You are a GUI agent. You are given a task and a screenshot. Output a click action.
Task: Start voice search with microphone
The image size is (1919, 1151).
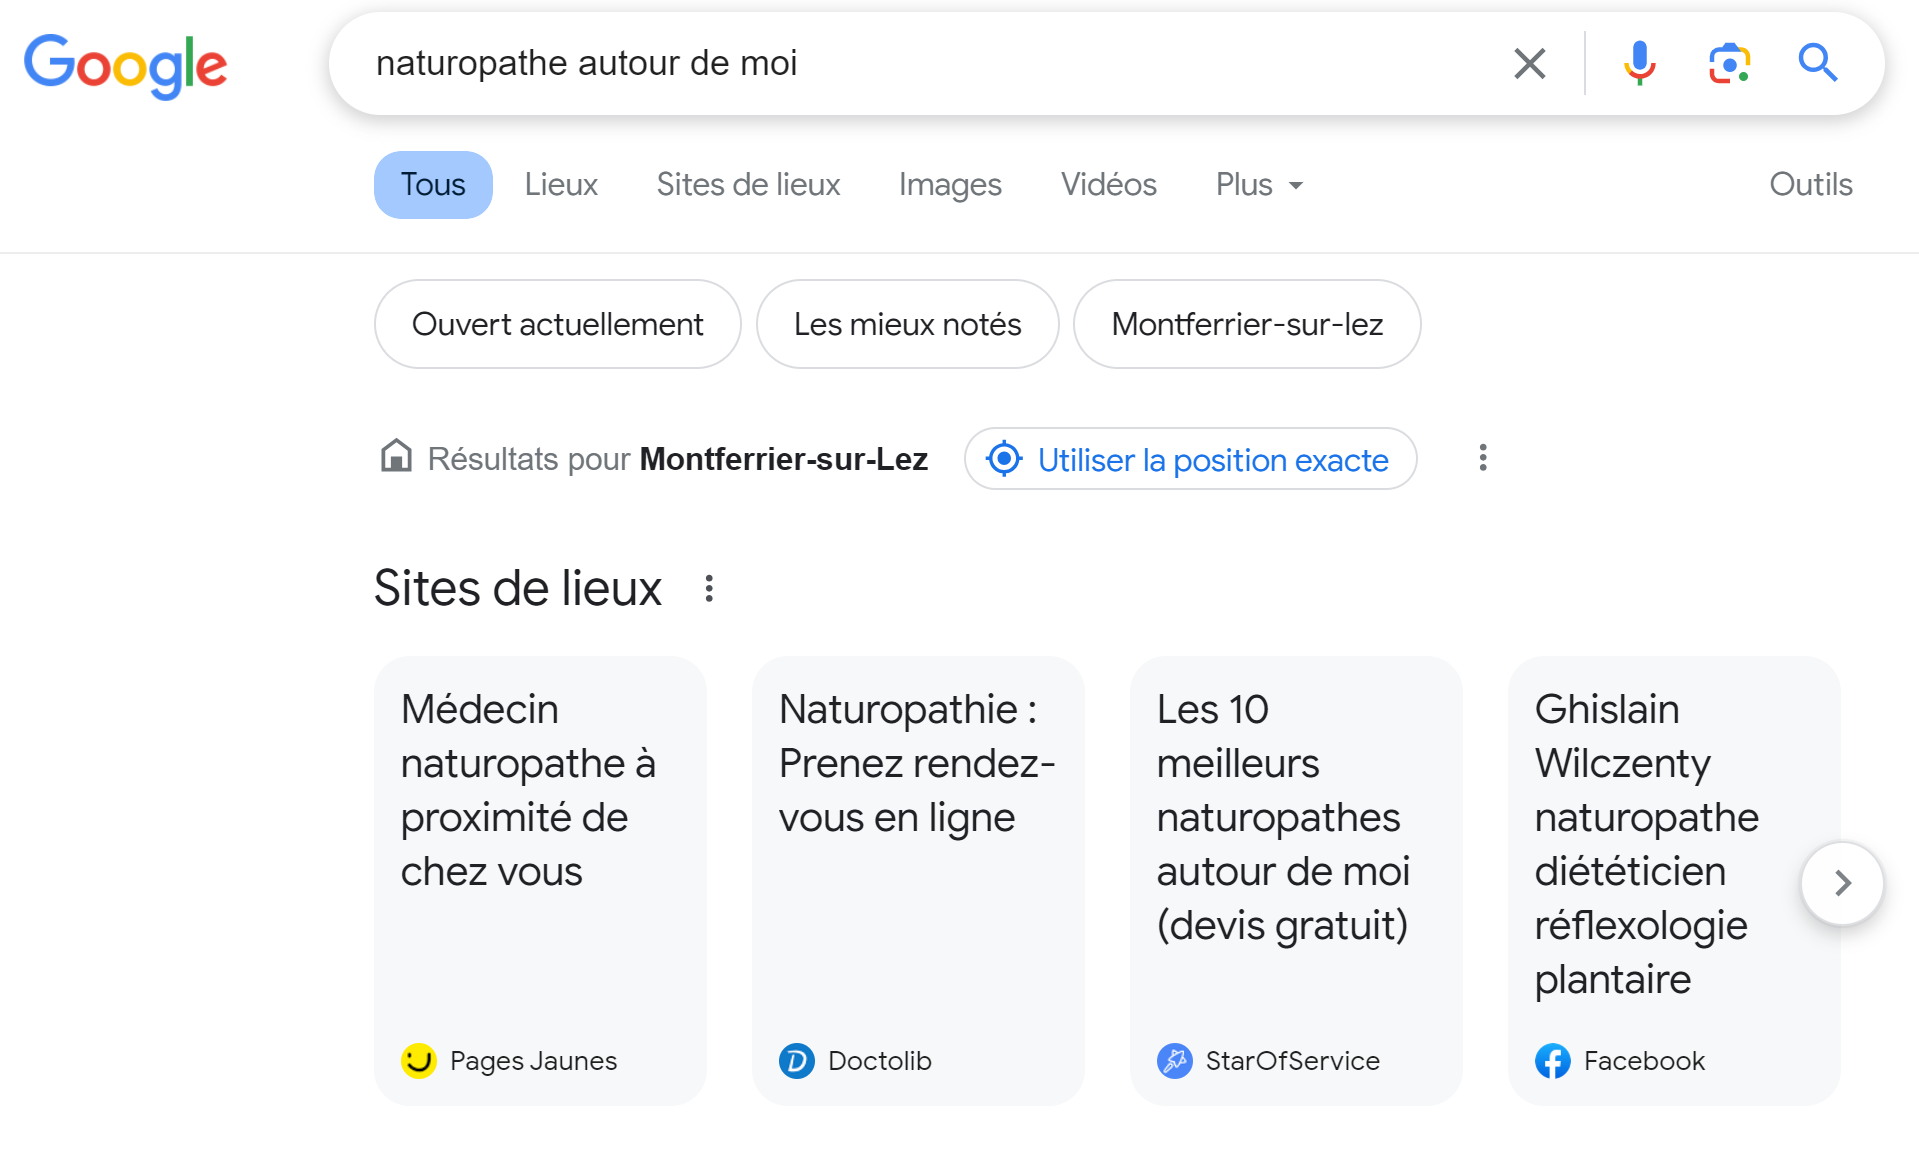1639,64
